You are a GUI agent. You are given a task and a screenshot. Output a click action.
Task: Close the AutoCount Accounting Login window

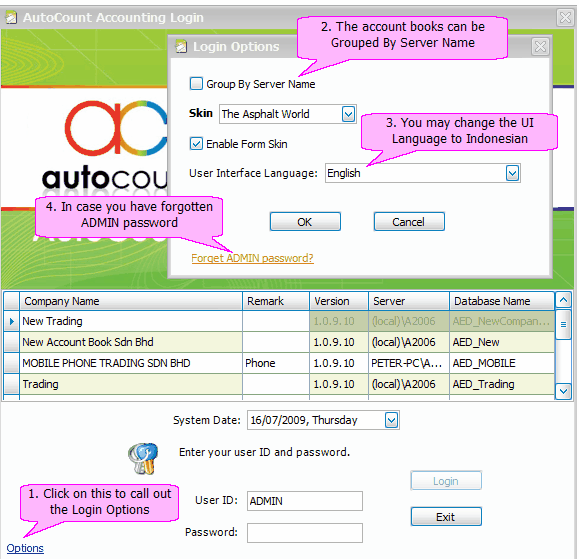[565, 17]
